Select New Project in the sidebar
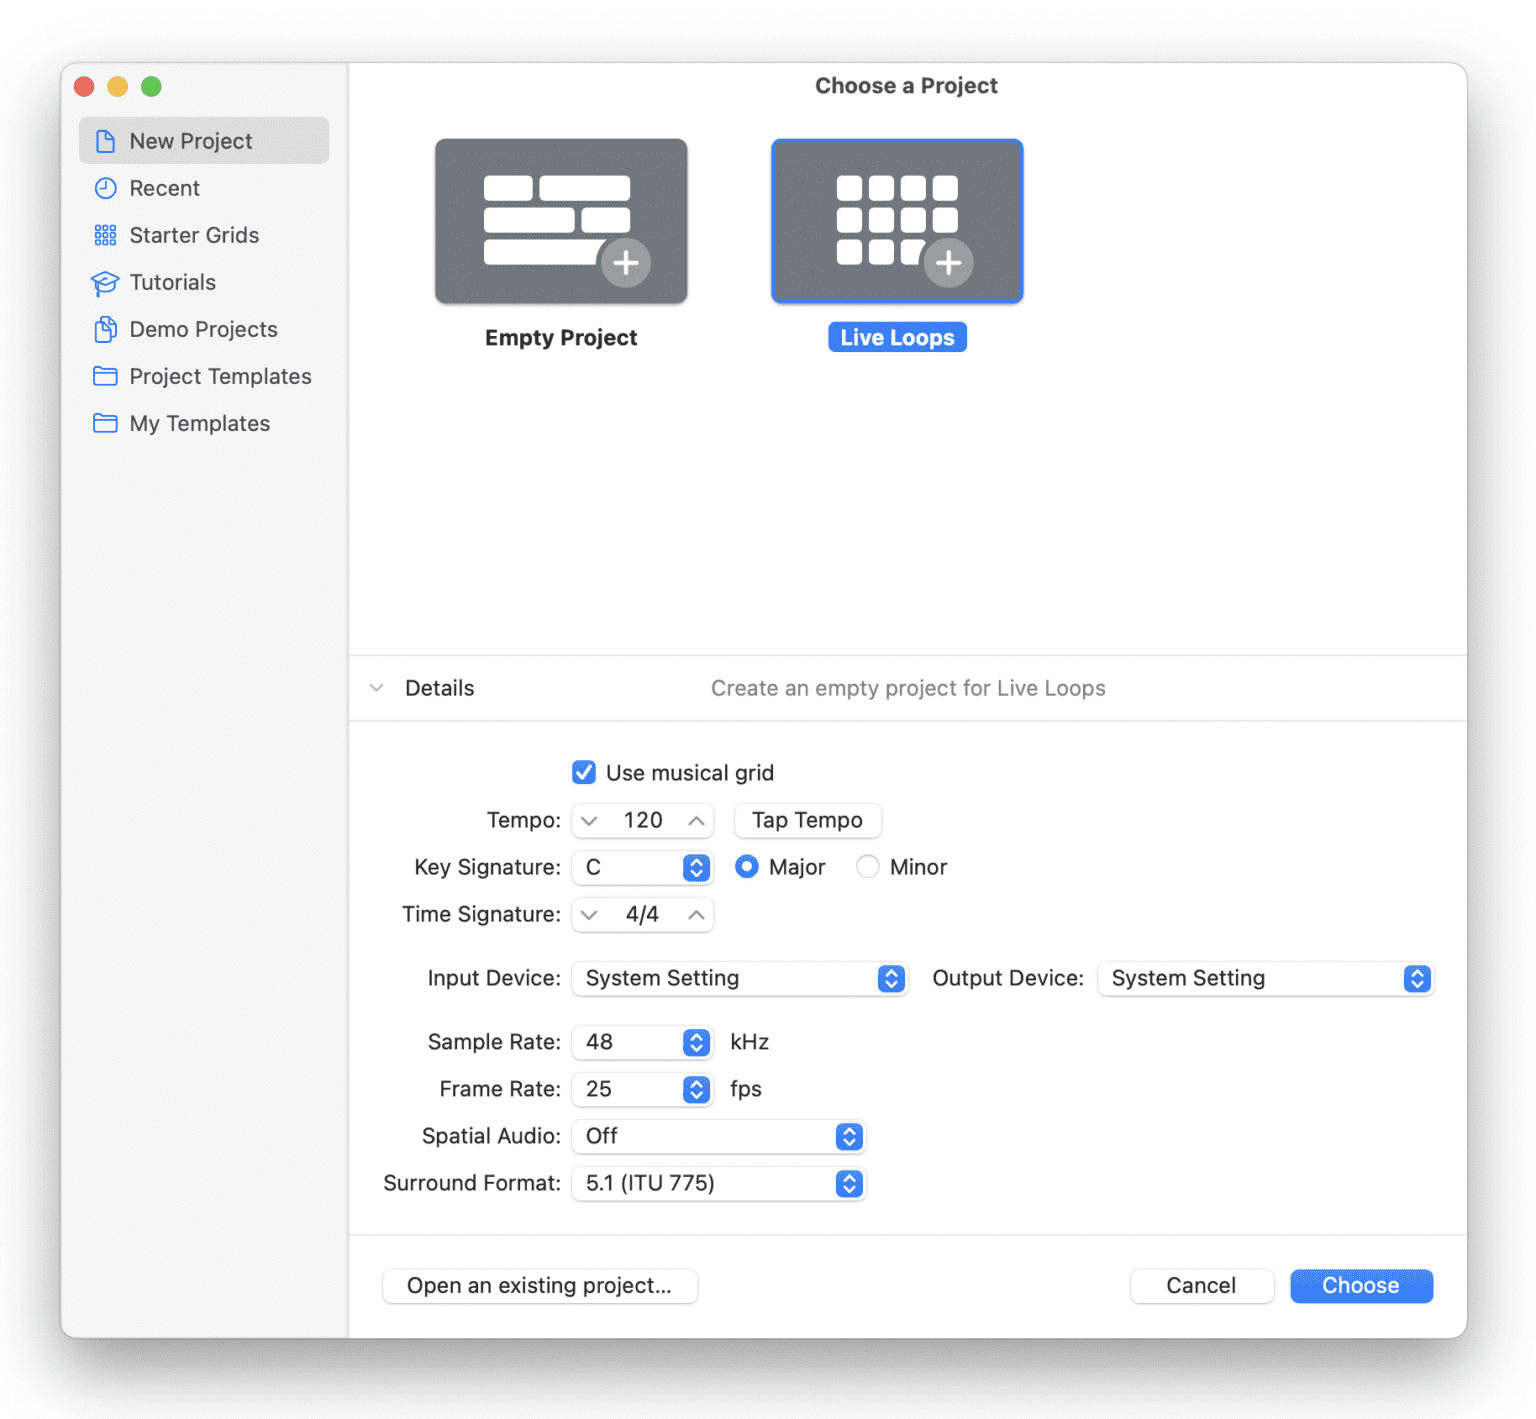1536x1419 pixels. click(204, 141)
